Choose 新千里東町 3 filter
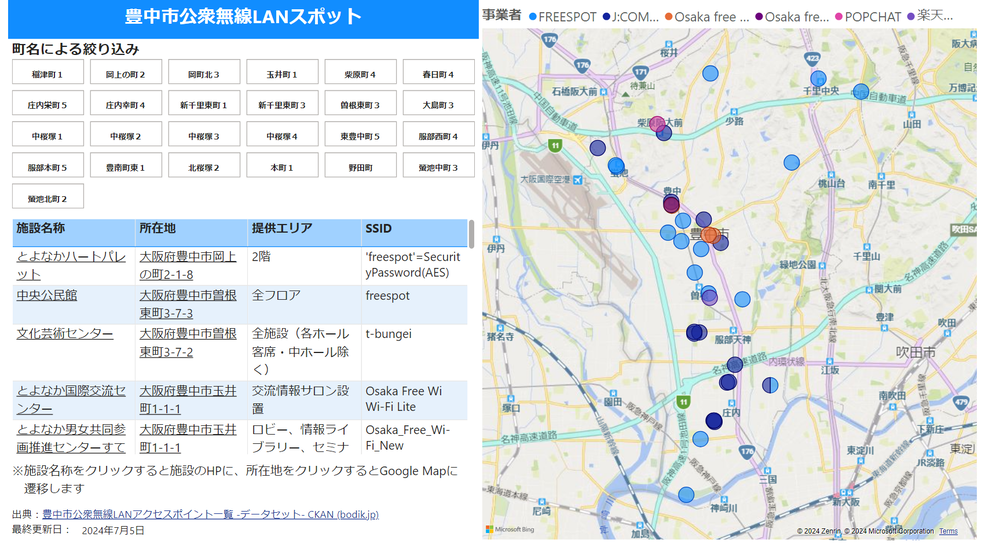 282,103
